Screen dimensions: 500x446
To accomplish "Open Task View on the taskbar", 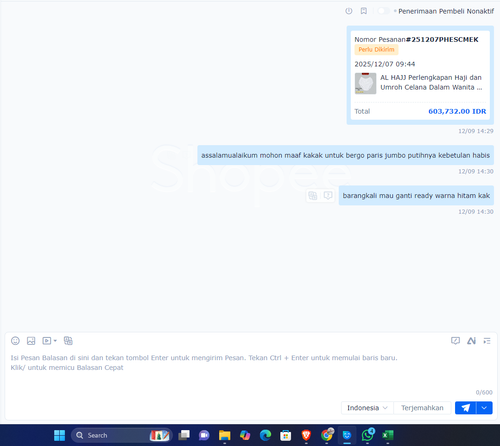I will [x=184, y=435].
